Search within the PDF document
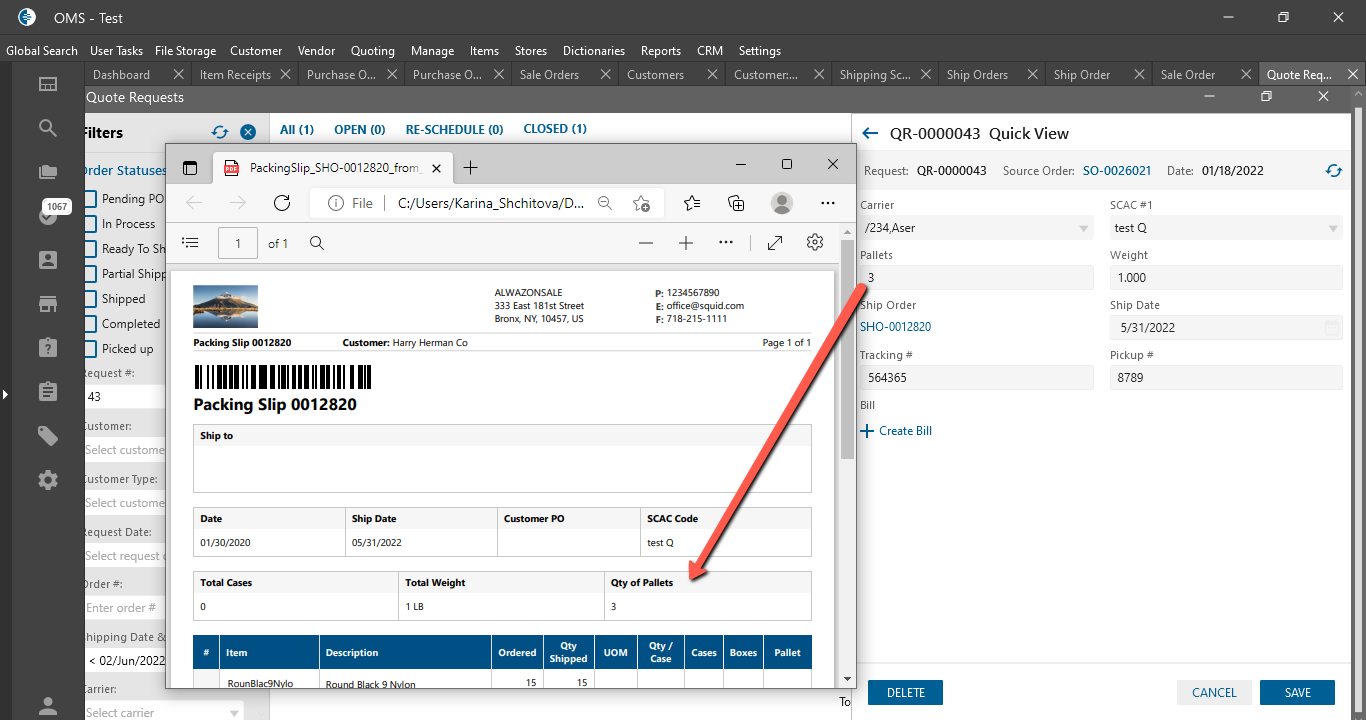1366x720 pixels. (x=317, y=243)
